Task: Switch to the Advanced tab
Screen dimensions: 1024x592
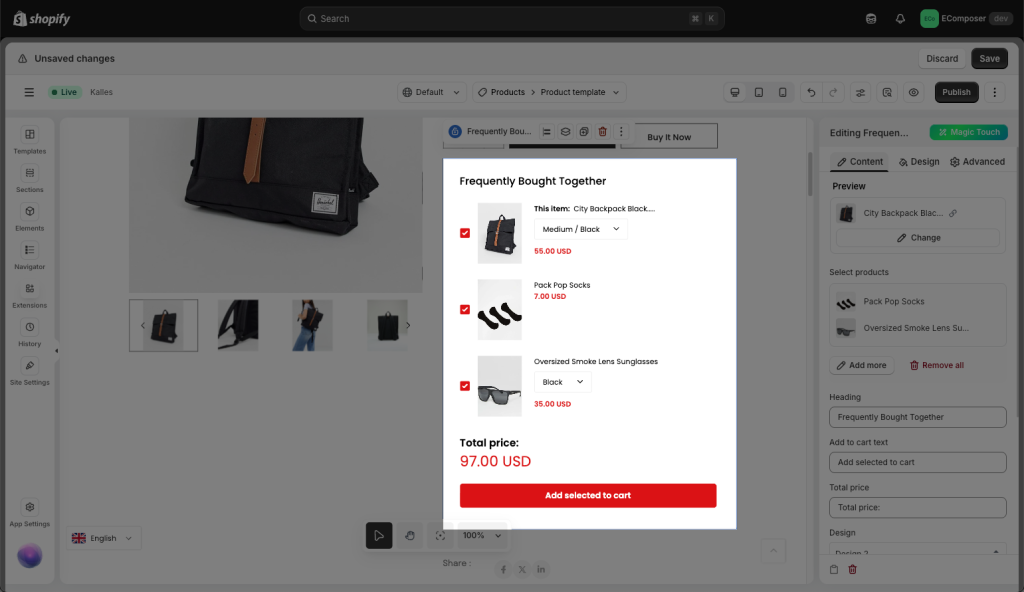Action: 977,162
